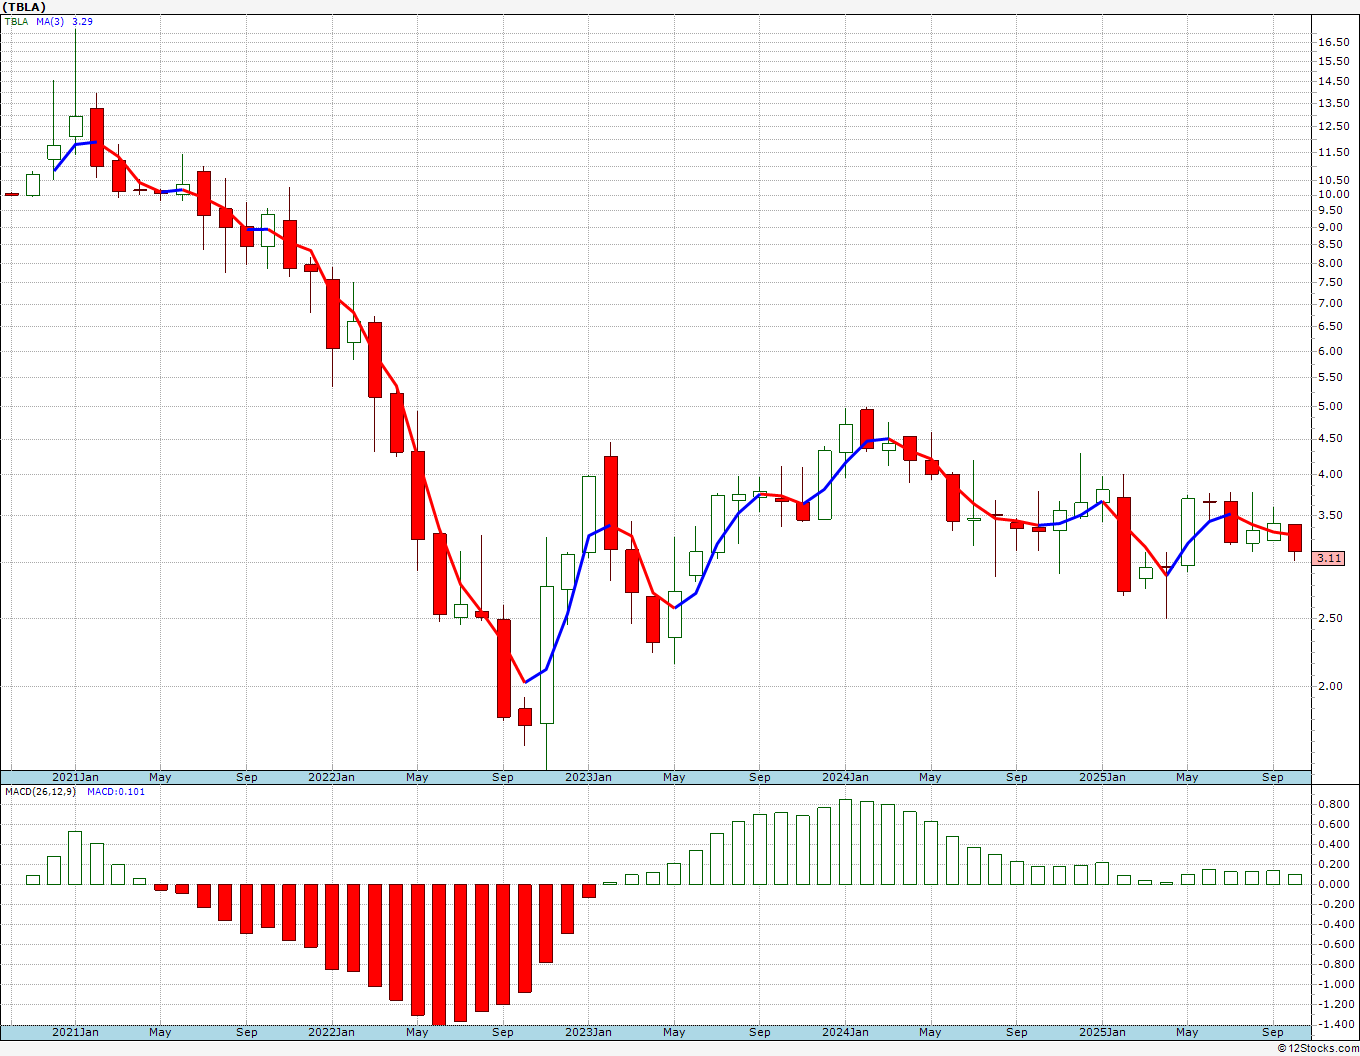Select the deepest red MACD histogram bar
Screen dimensions: 1360x1056
pyautogui.click(x=439, y=955)
